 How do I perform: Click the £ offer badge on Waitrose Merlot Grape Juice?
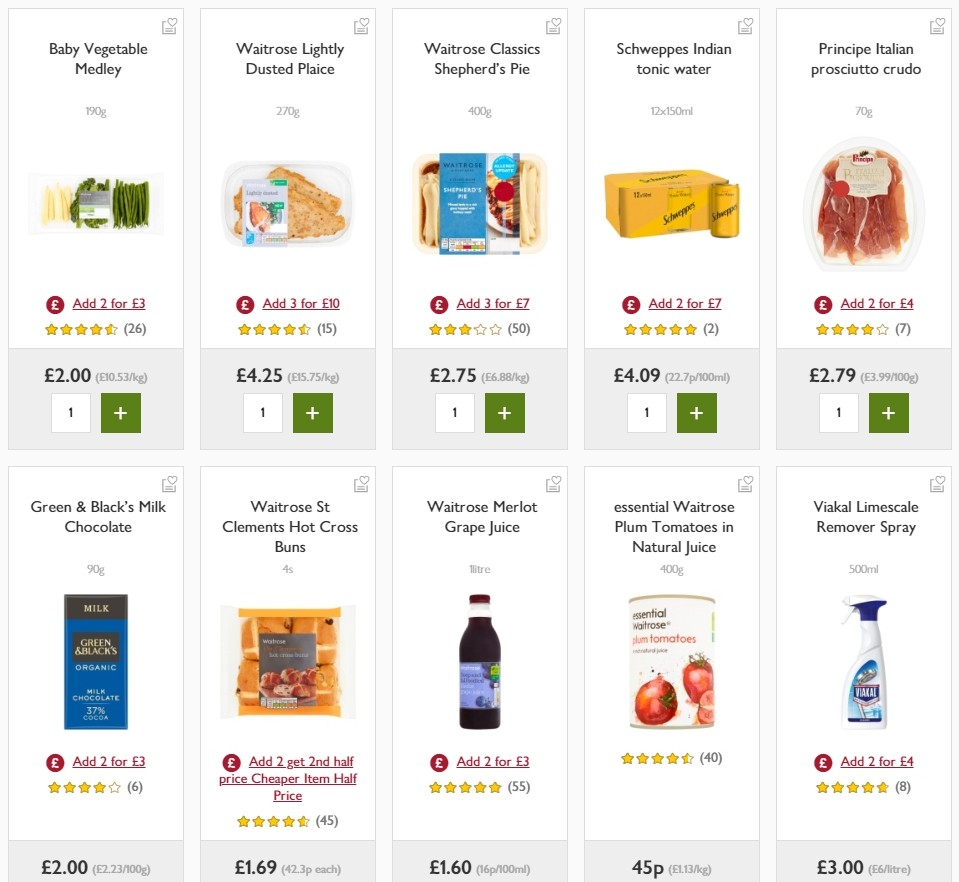pyautogui.click(x=438, y=761)
